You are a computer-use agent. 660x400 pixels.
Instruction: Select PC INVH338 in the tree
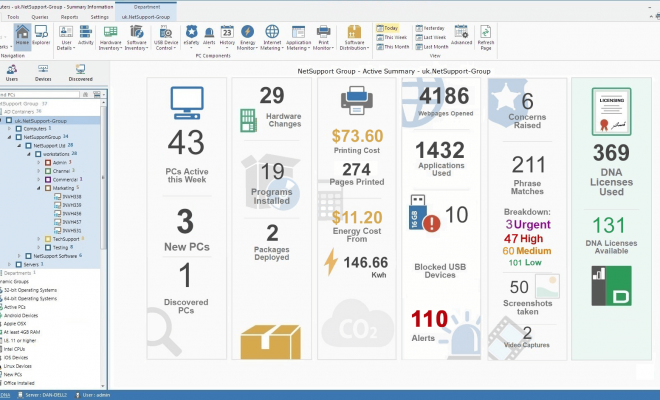(68, 197)
